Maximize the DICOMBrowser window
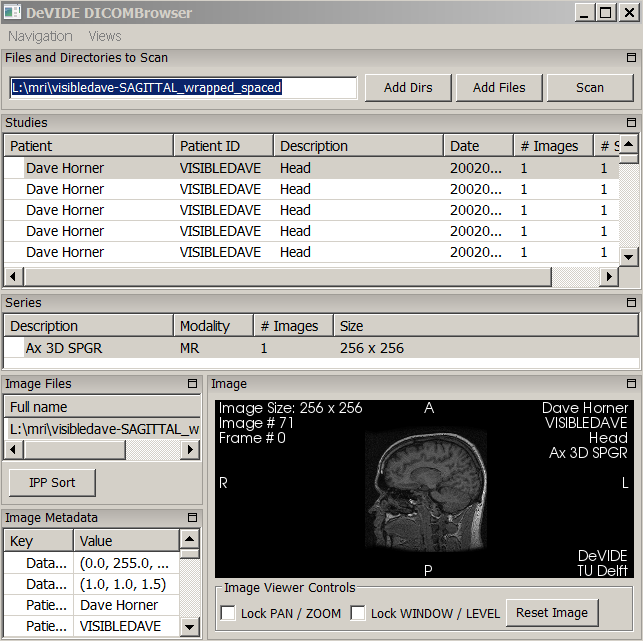Image resolution: width=643 pixels, height=641 pixels. (x=606, y=12)
